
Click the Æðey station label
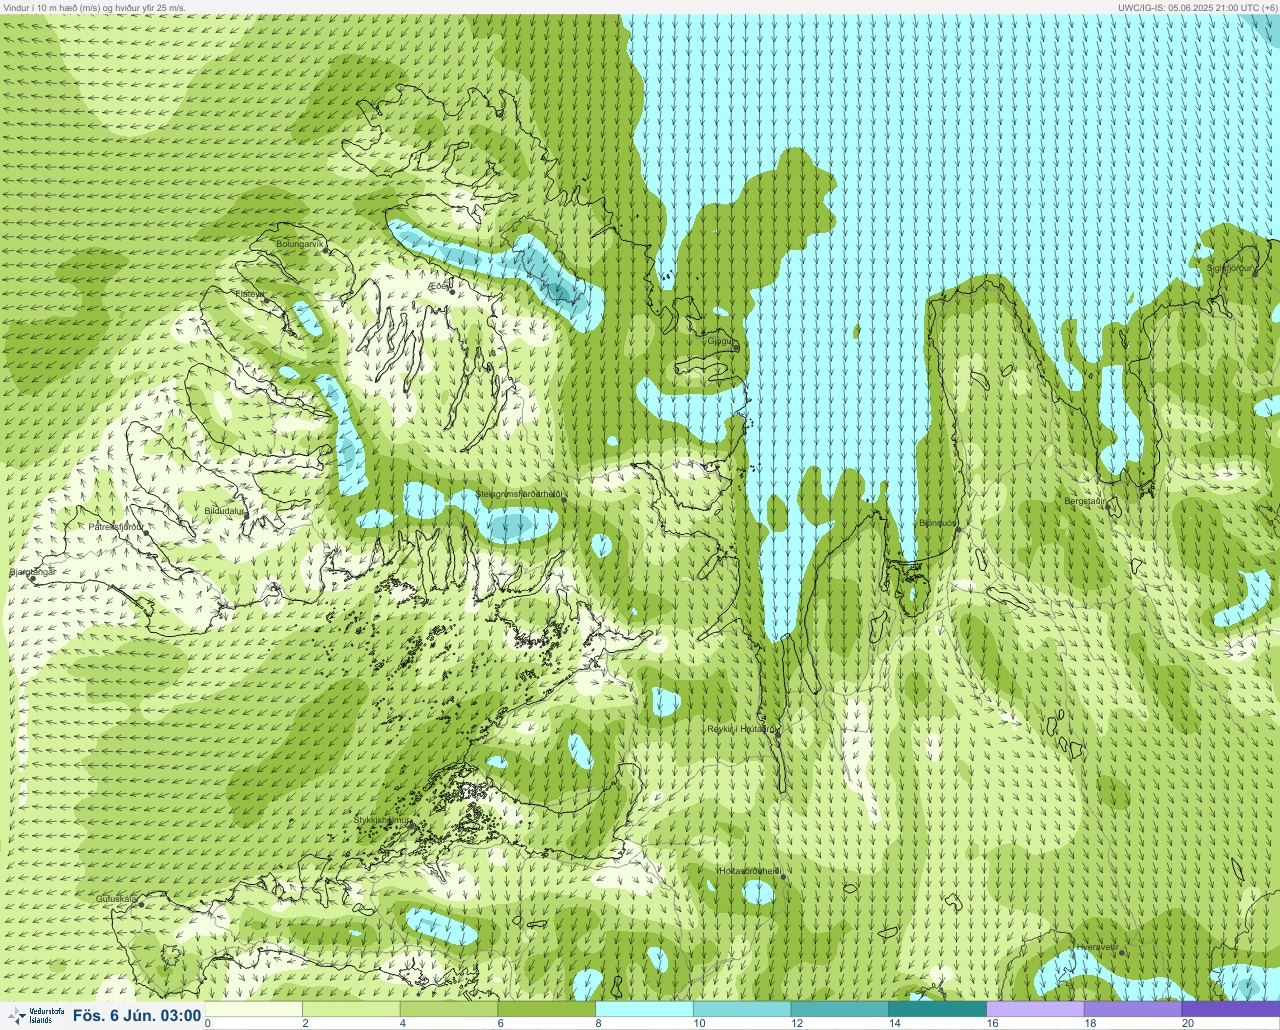point(439,286)
